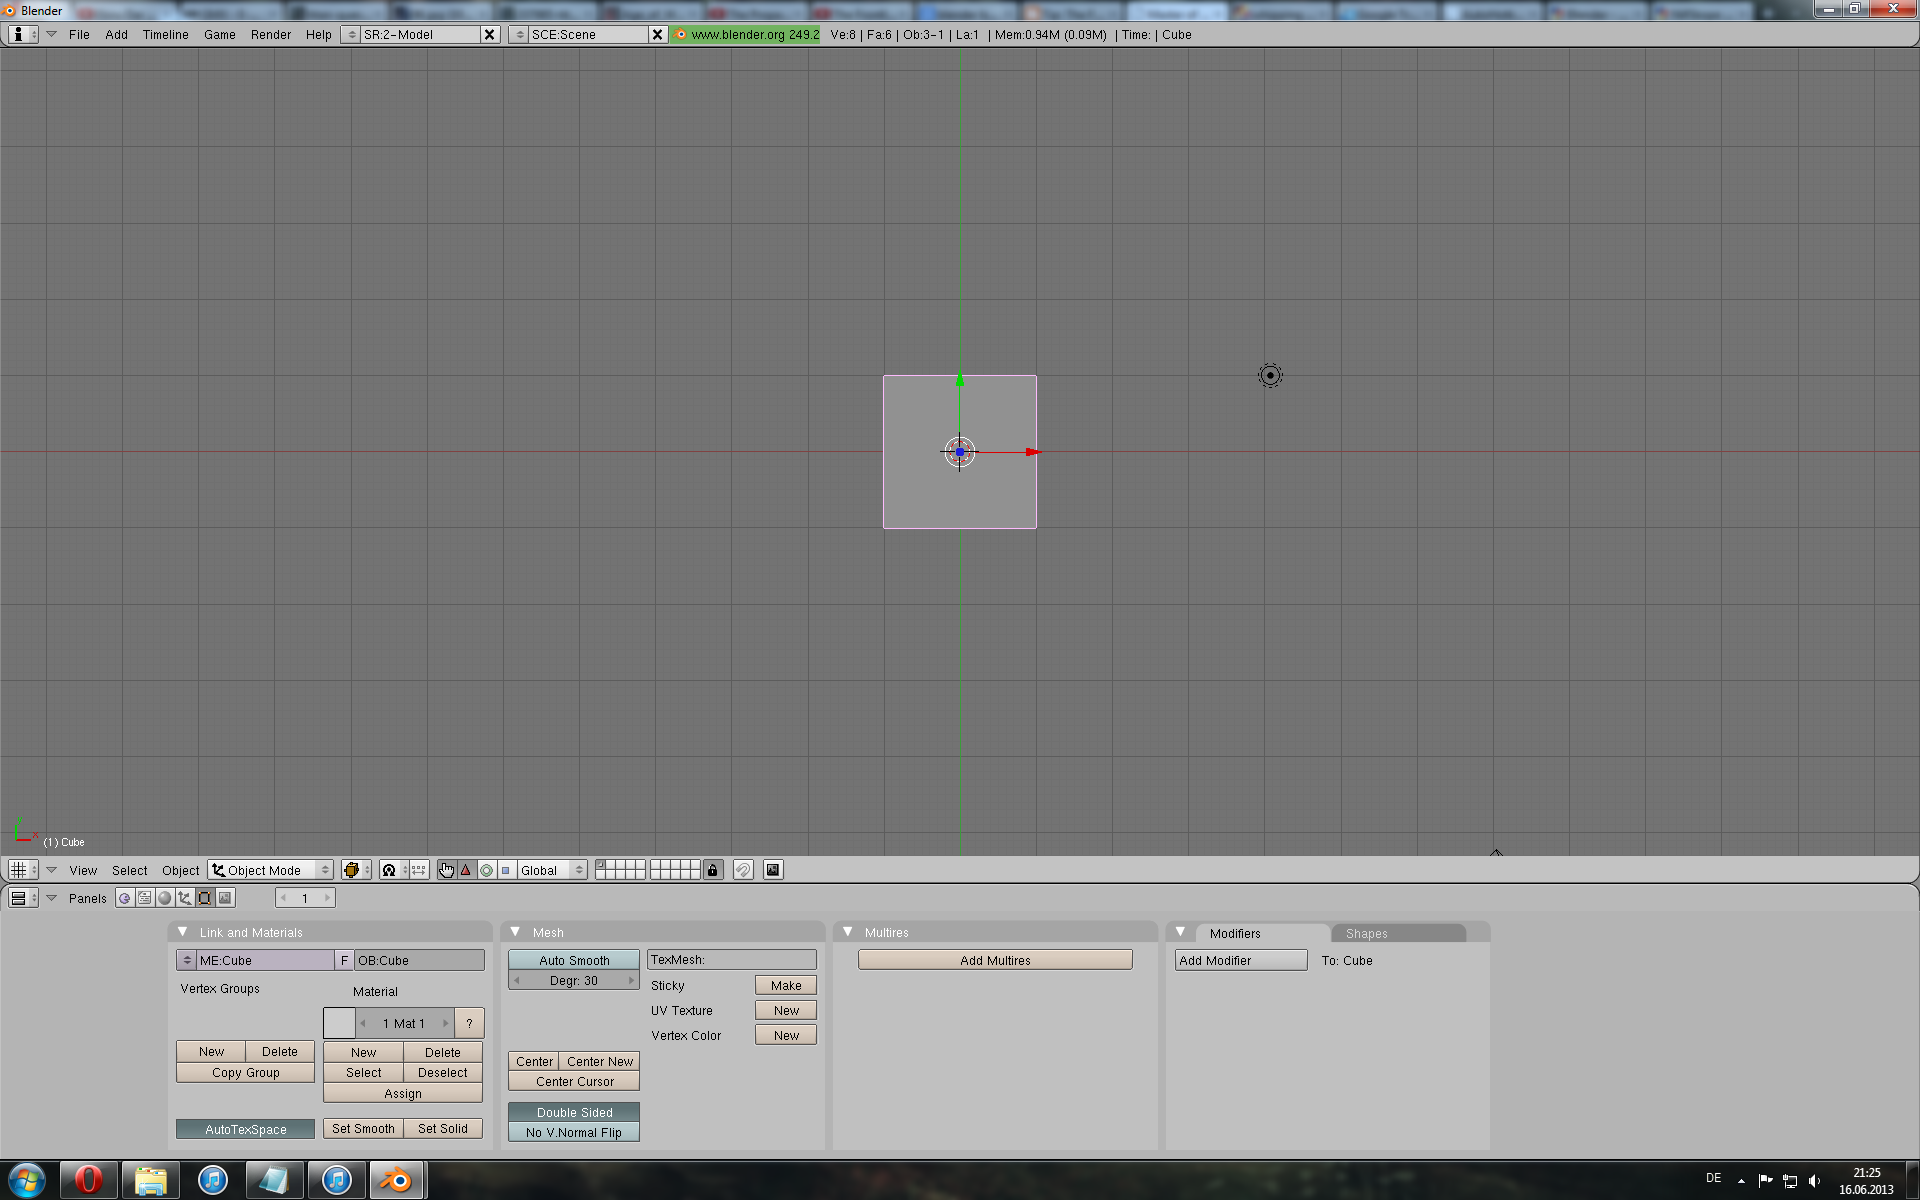Click the Blender icon in the taskbar
The image size is (1920, 1200).
point(397,1180)
